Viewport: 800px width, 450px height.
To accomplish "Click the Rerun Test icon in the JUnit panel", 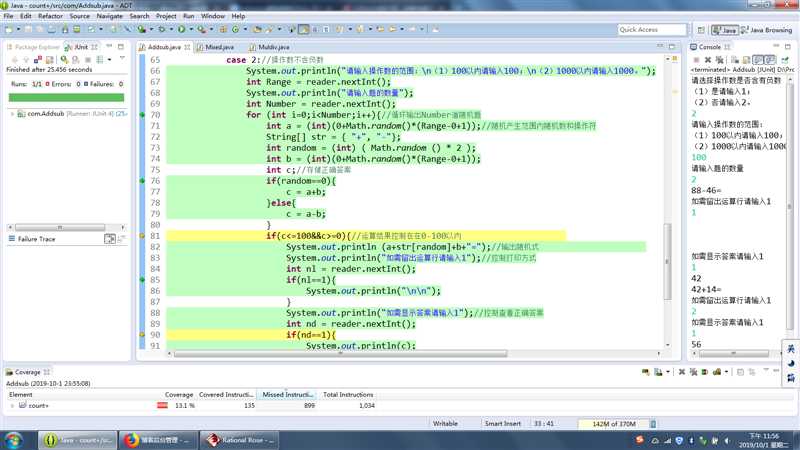I will (64, 60).
